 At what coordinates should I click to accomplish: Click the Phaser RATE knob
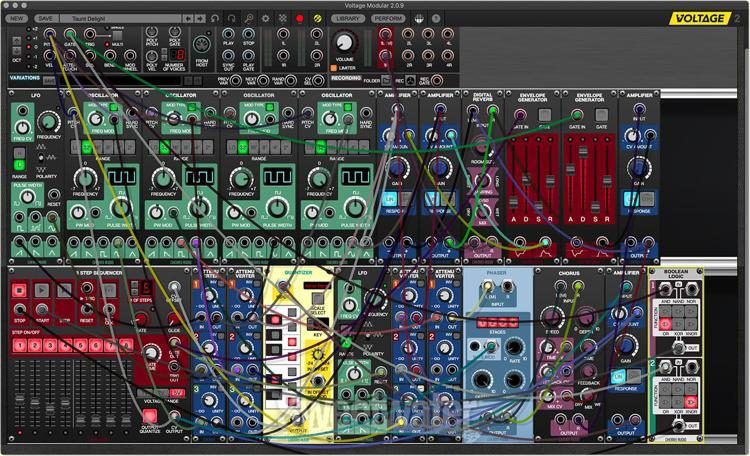click(514, 347)
